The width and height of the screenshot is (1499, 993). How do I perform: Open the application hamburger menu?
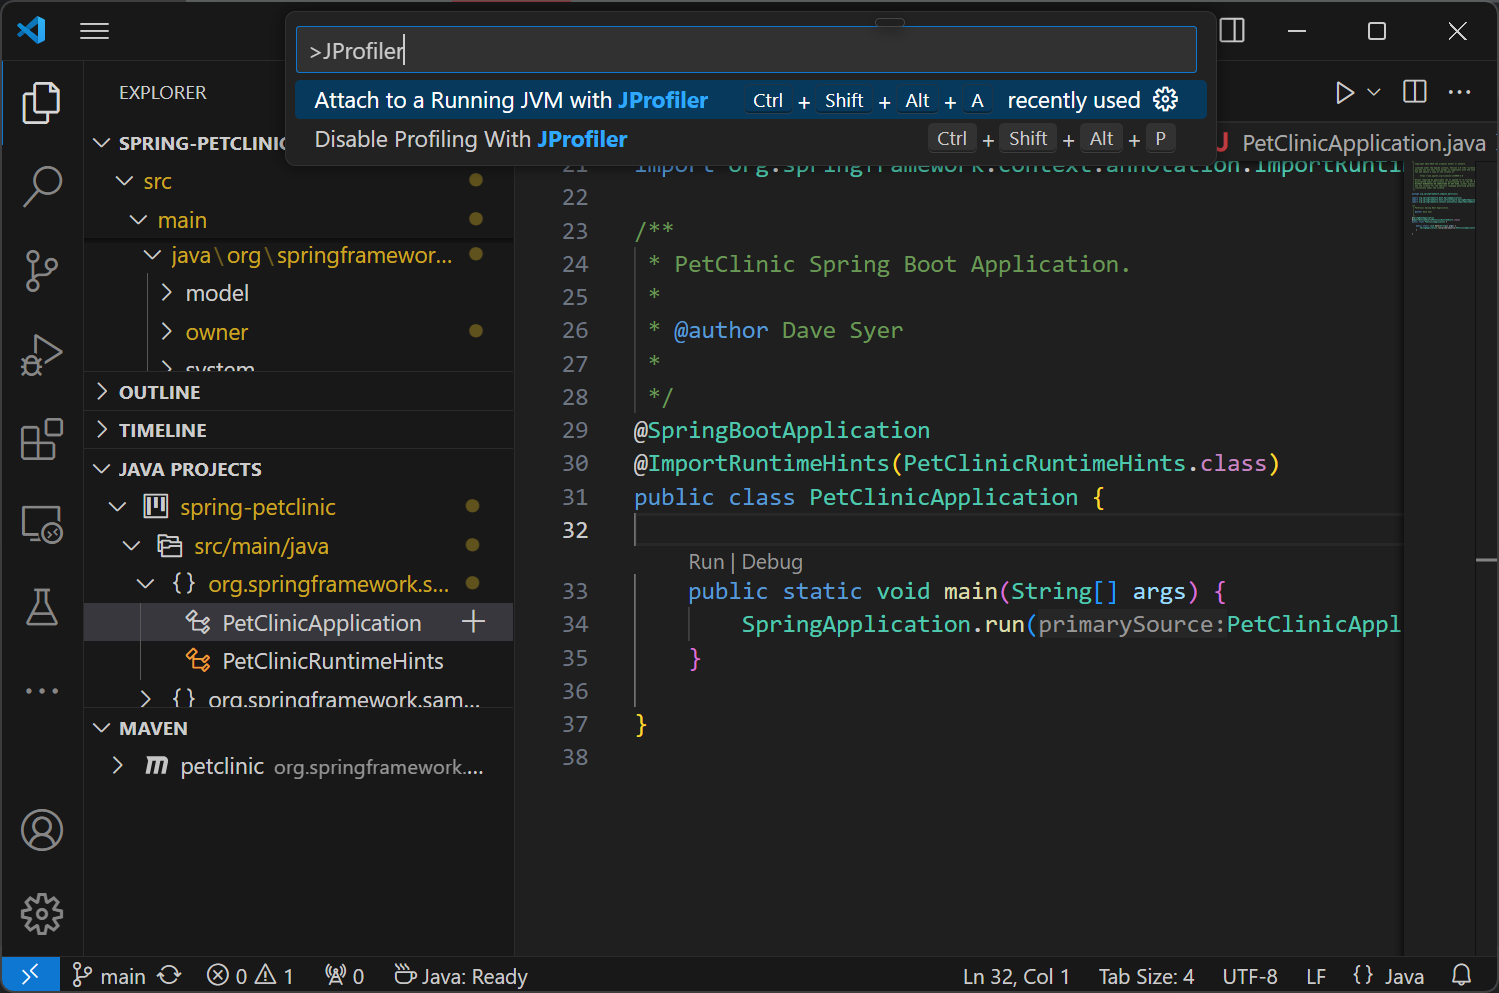[x=94, y=31]
